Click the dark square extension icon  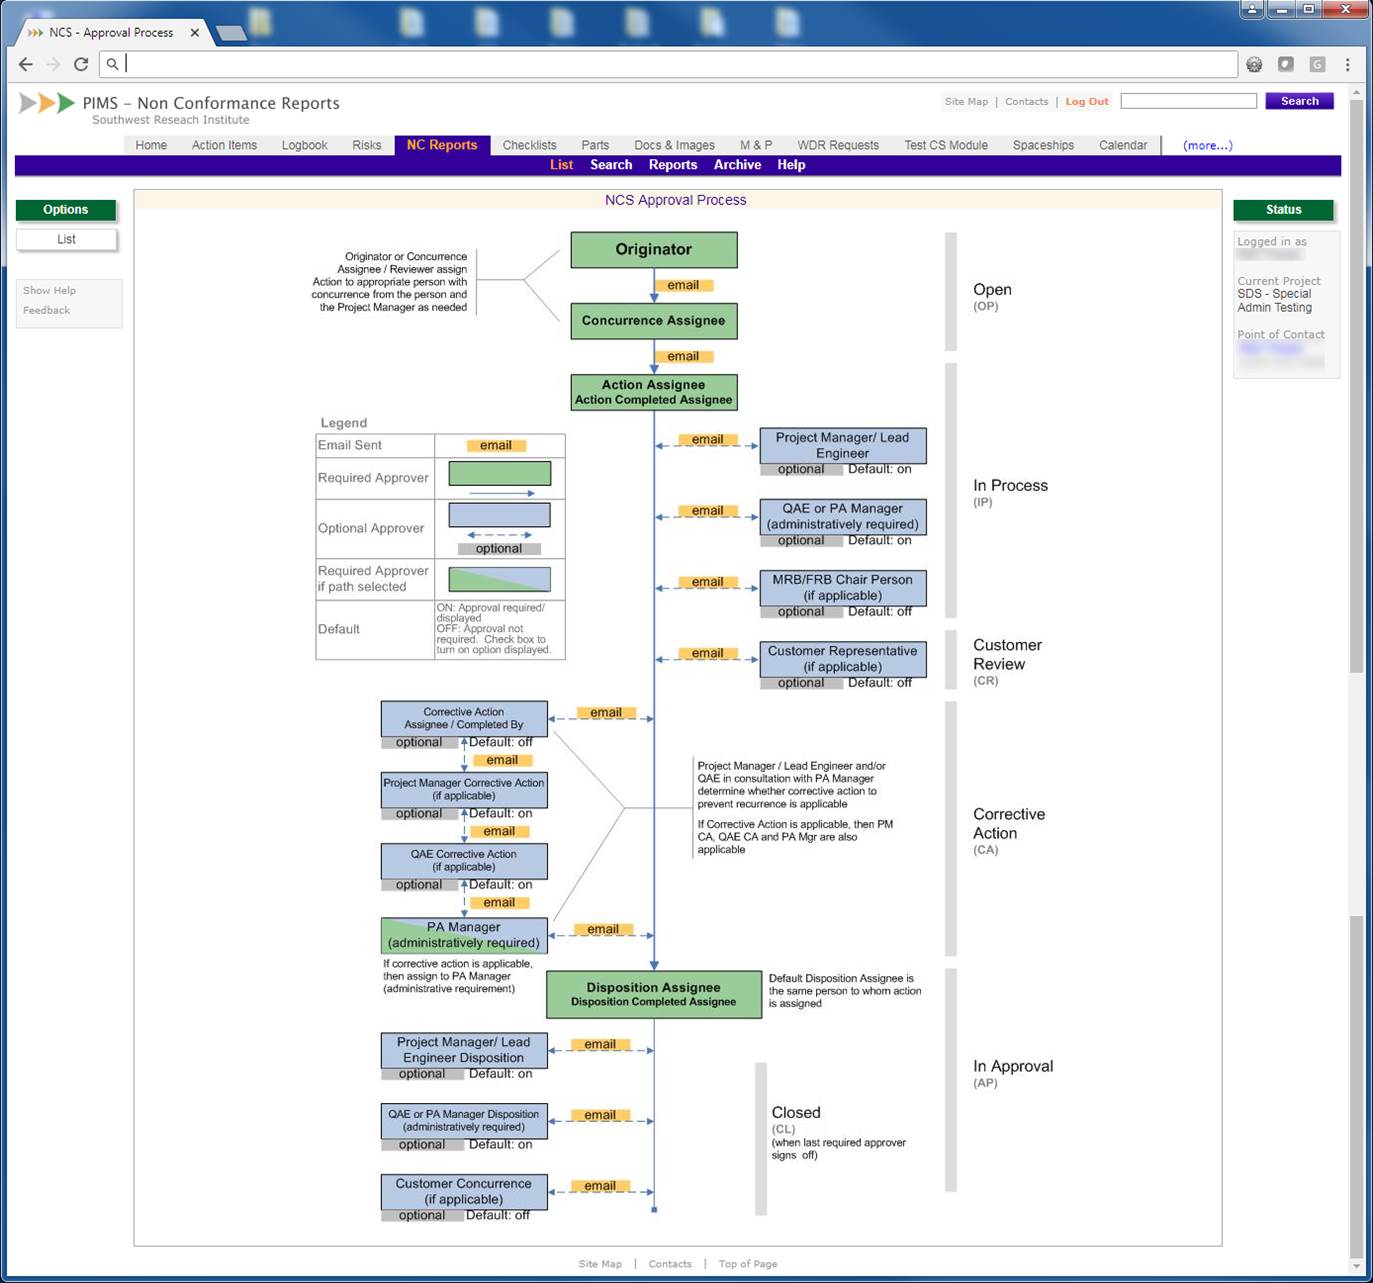(1286, 64)
